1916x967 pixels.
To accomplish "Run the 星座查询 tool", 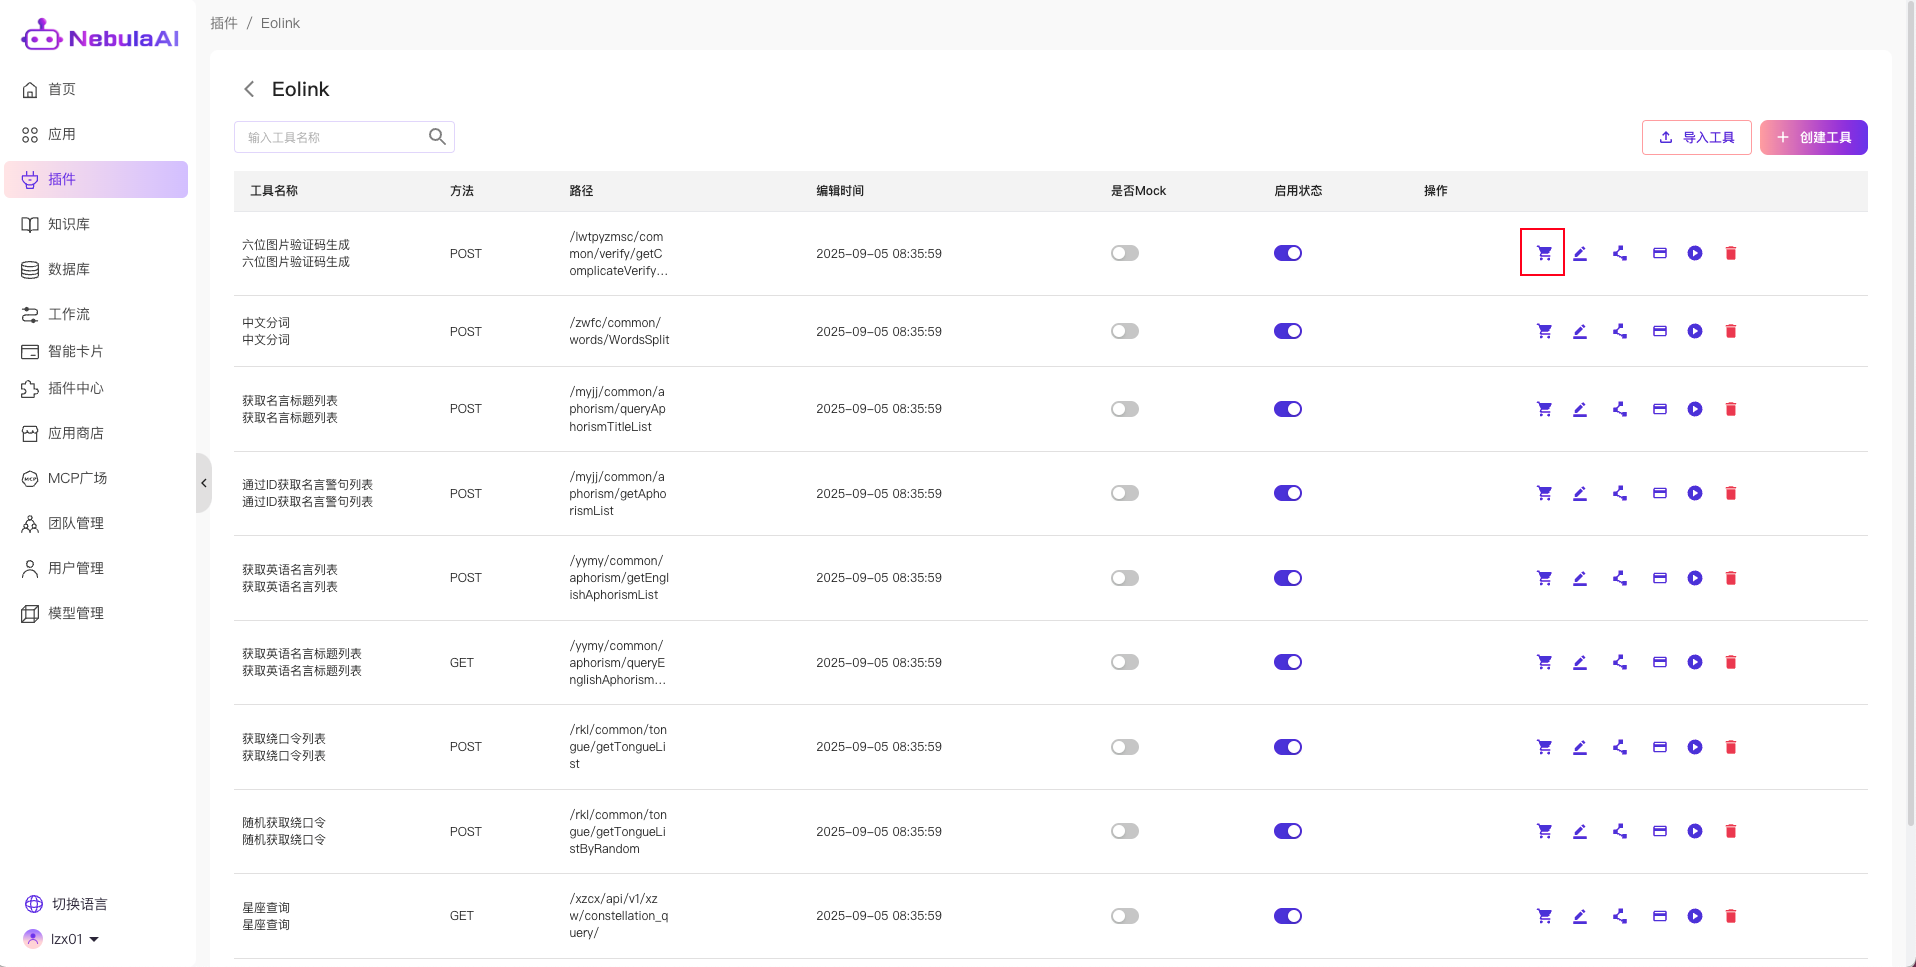I will (1695, 916).
